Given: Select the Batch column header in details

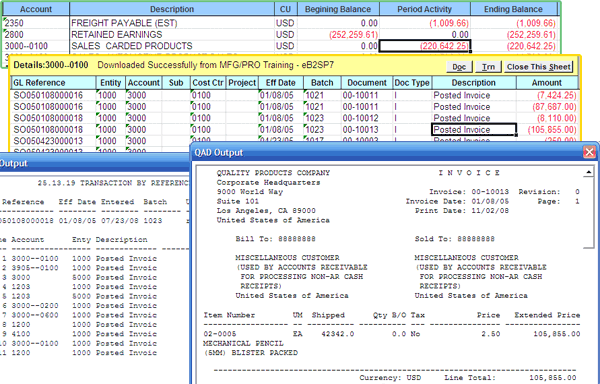Looking at the screenshot, I should pyautogui.click(x=322, y=83).
